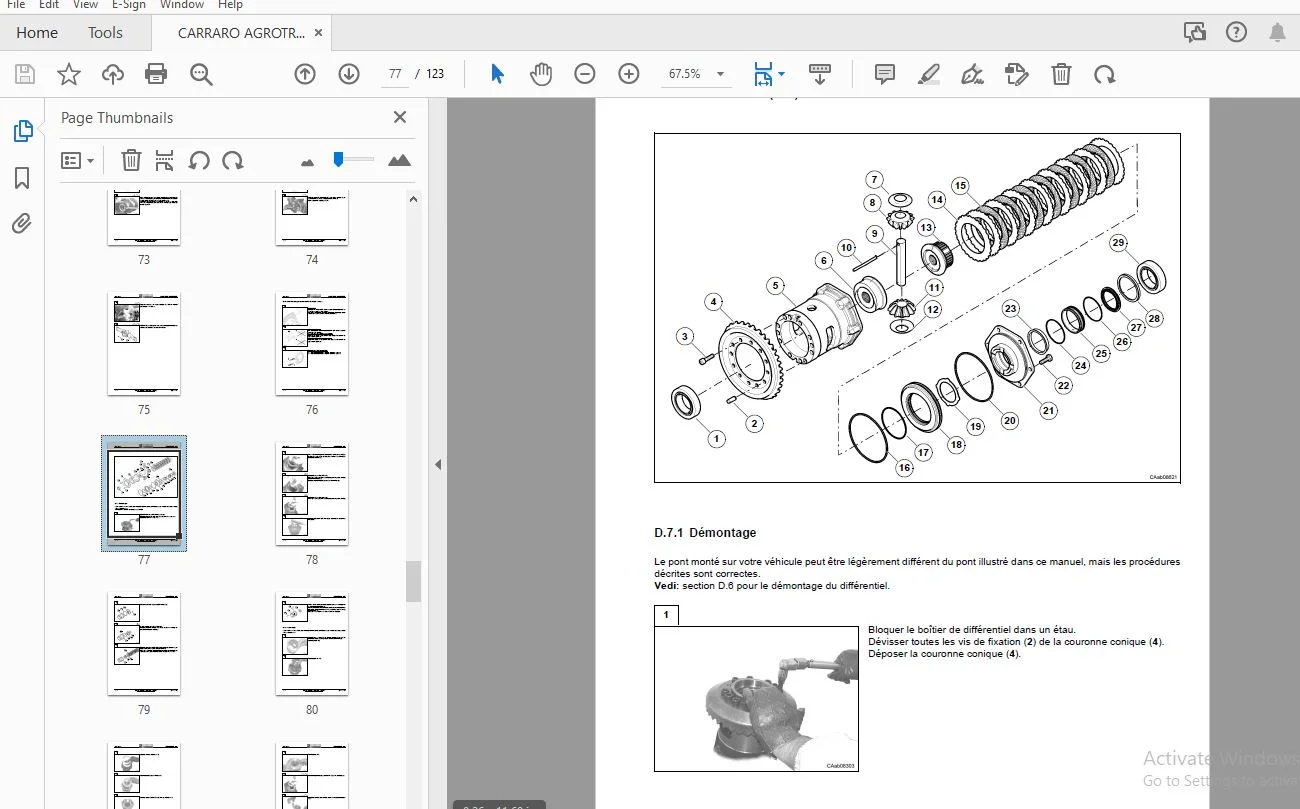This screenshot has height=809, width=1300.
Task: Activate the Hand pan tool
Action: pyautogui.click(x=541, y=74)
